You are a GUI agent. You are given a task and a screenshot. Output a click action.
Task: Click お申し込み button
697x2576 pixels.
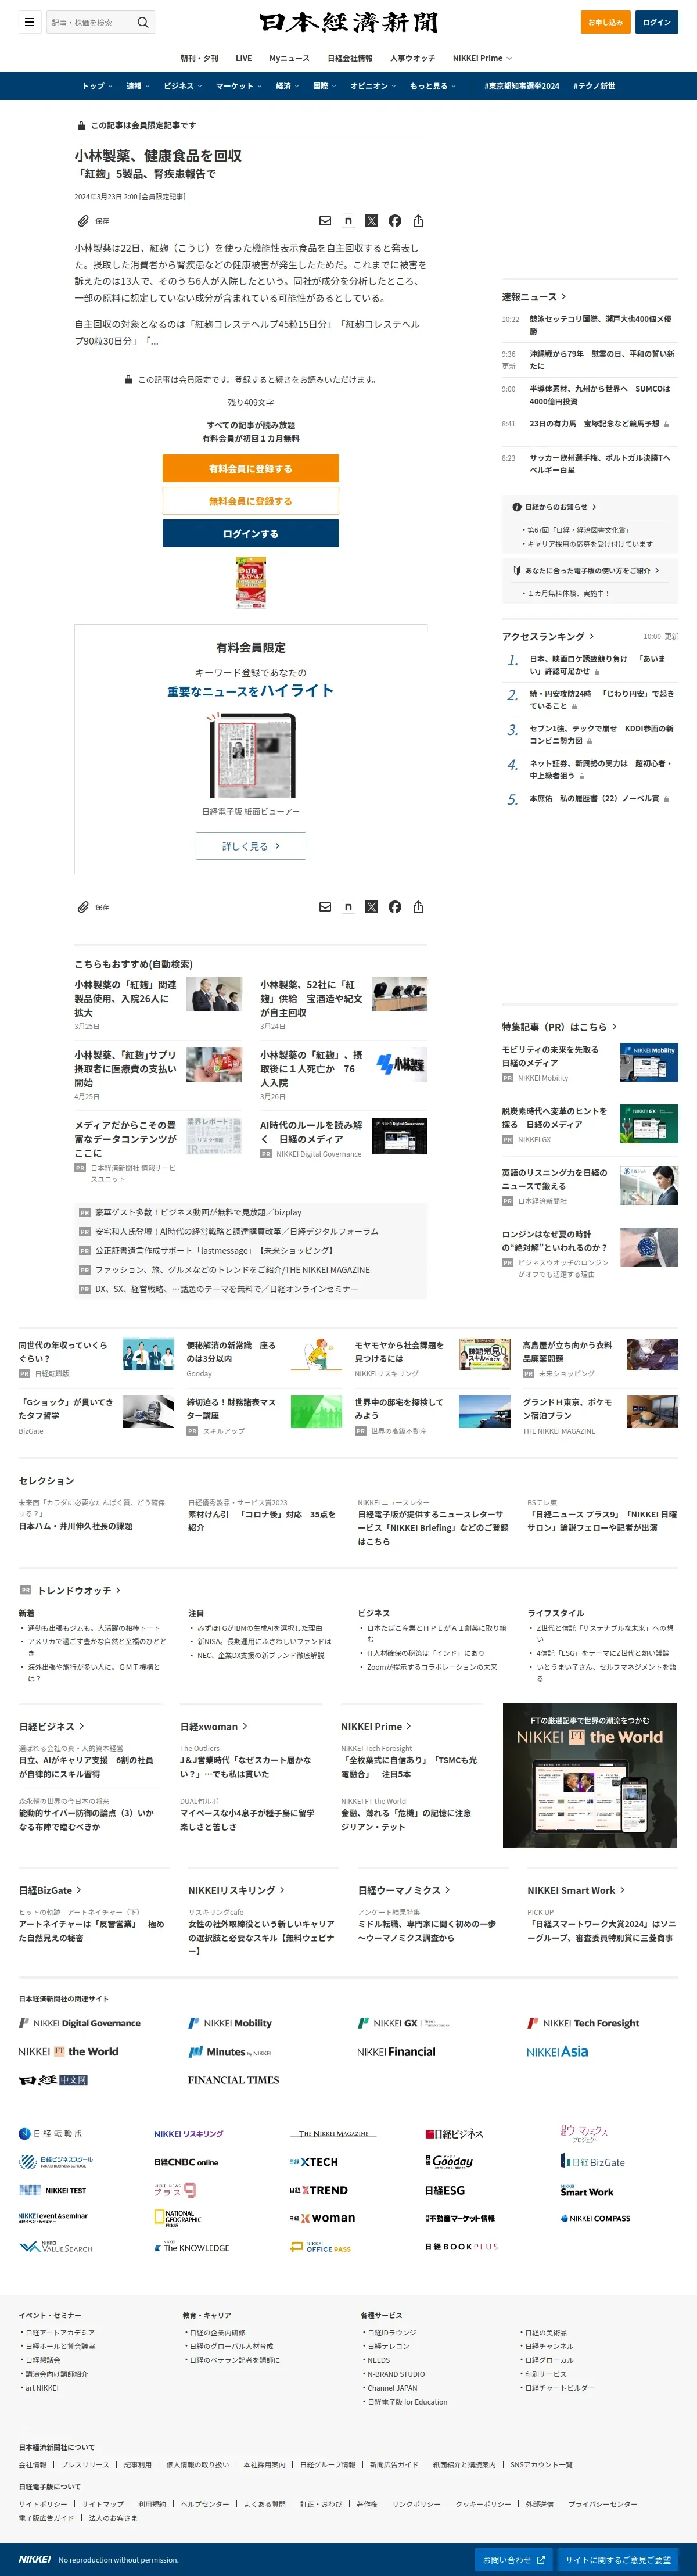(x=605, y=22)
